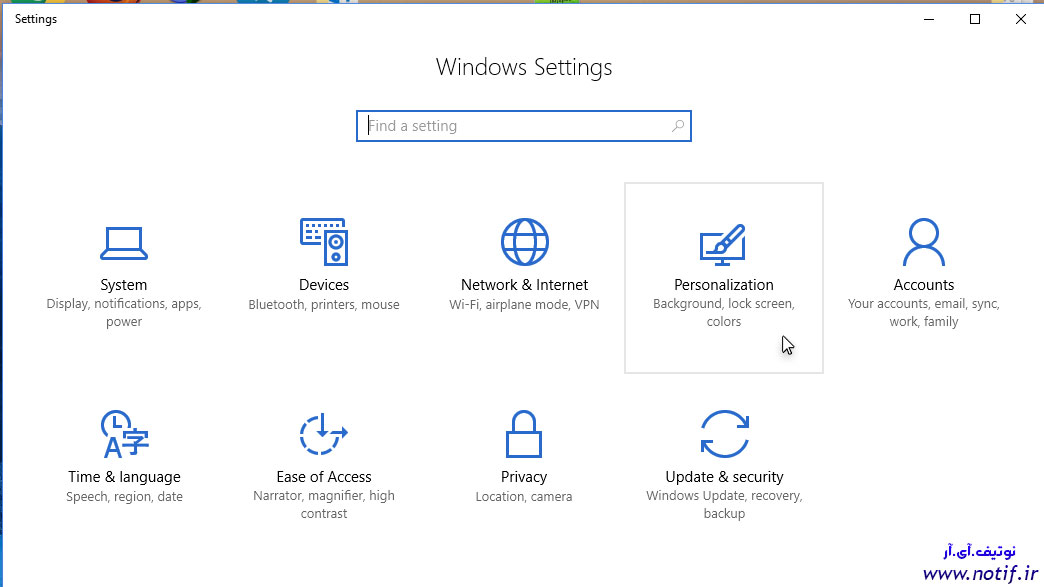Click the 'Time & language' heading

(124, 477)
